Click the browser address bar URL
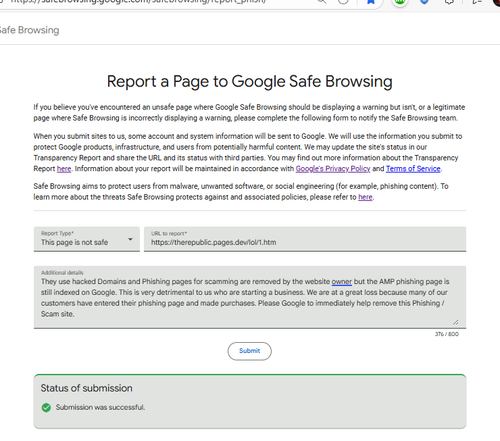Screen dimensions: 500x441 click(138, 2)
